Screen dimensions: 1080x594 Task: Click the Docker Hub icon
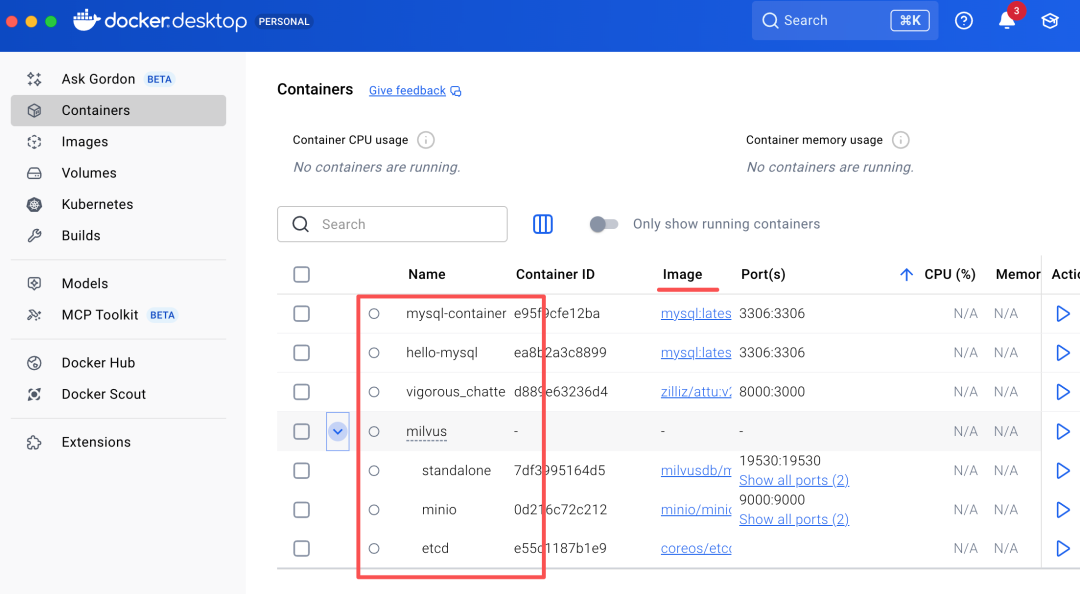coord(34,363)
